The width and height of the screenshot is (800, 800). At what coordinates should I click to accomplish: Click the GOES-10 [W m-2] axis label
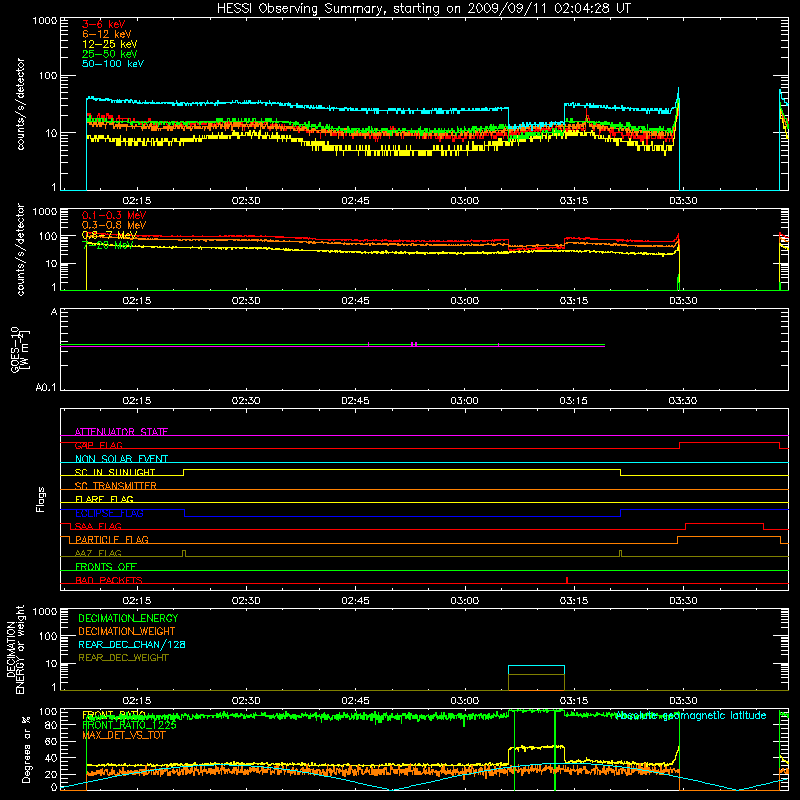click(x=19, y=349)
